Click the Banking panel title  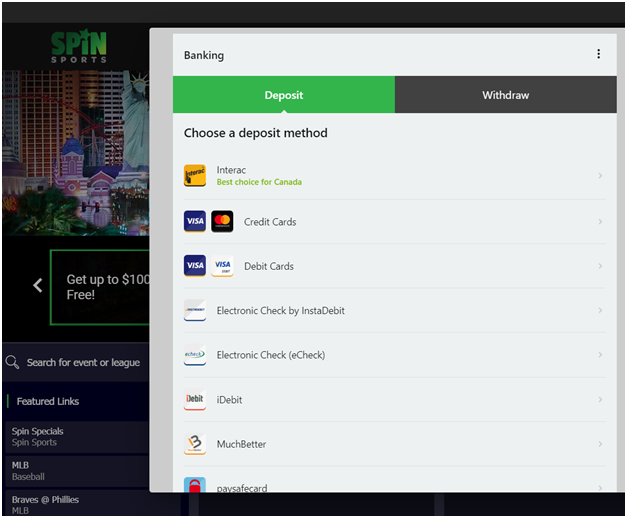pyautogui.click(x=204, y=55)
